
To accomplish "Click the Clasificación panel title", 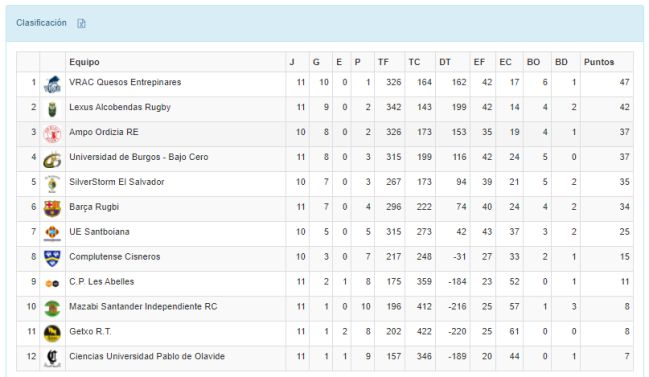I will point(41,23).
